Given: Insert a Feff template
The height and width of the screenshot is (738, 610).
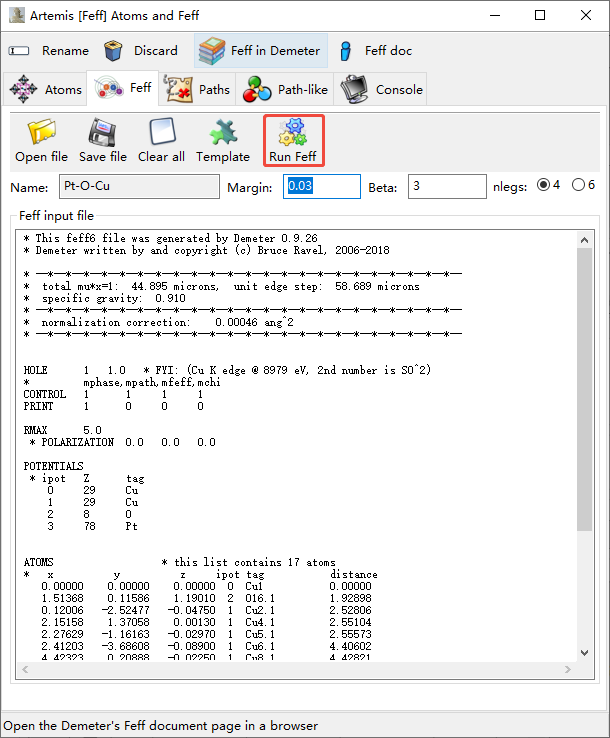Looking at the screenshot, I should [x=223, y=141].
